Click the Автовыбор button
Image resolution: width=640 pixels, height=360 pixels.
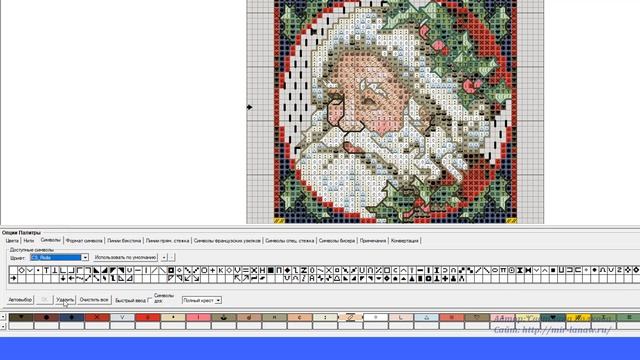coord(20,300)
